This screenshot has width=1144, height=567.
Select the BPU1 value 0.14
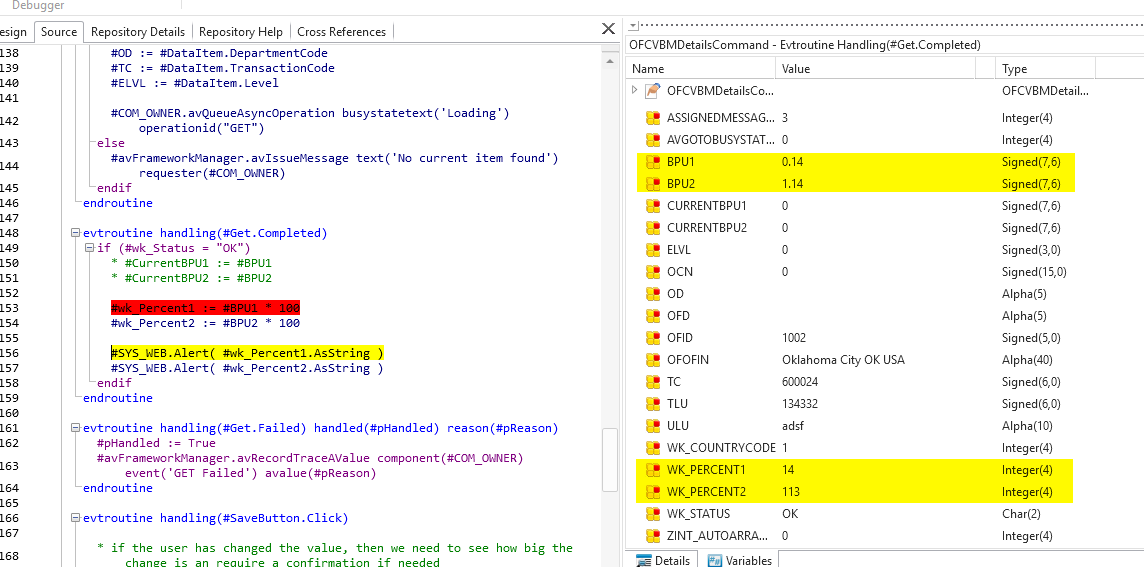pyautogui.click(x=792, y=162)
